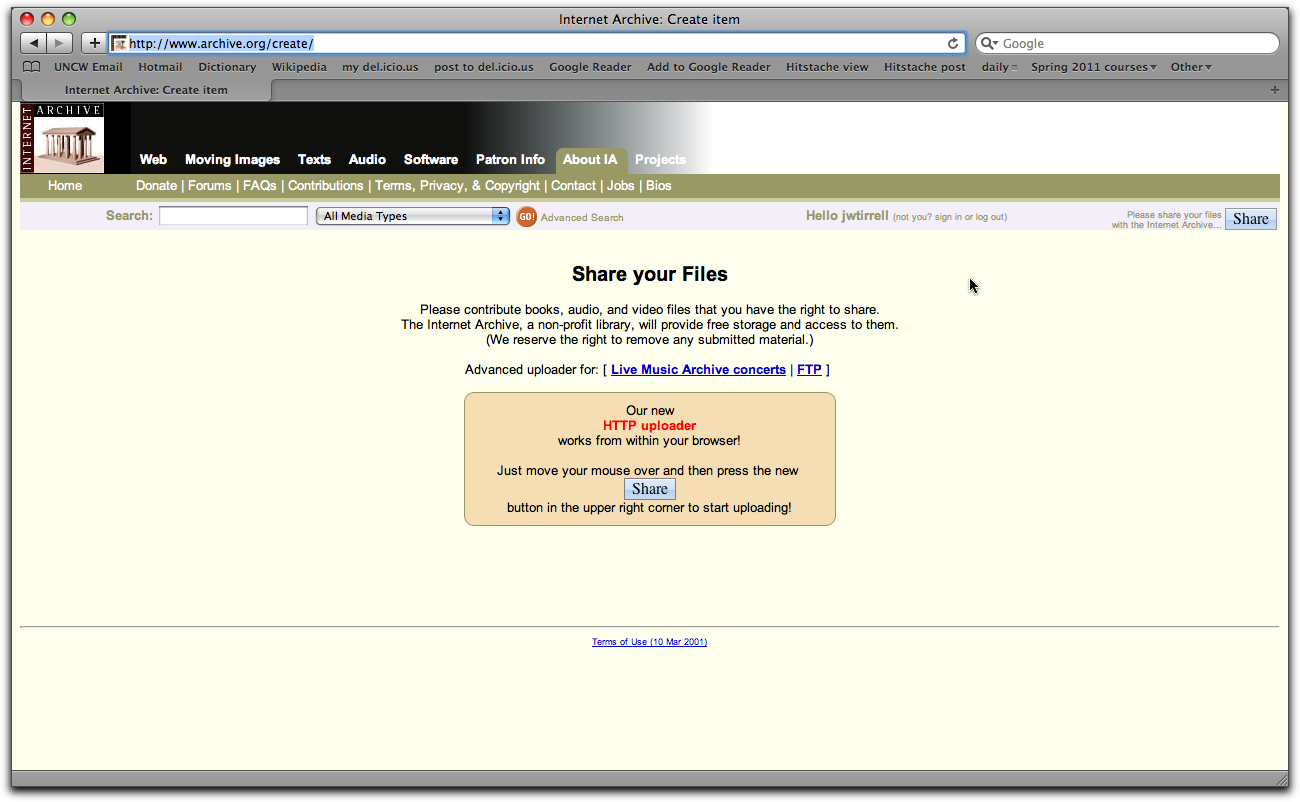Expand the Other bookmarks folder
1300x802 pixels.
click(x=1191, y=67)
